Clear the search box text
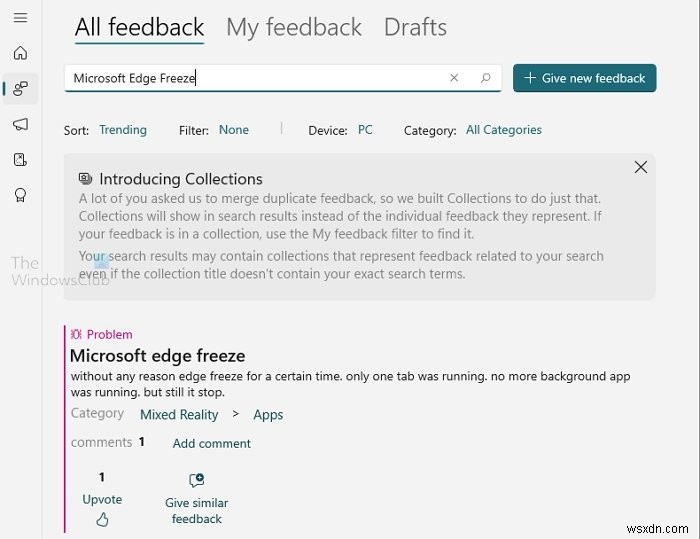 click(454, 78)
